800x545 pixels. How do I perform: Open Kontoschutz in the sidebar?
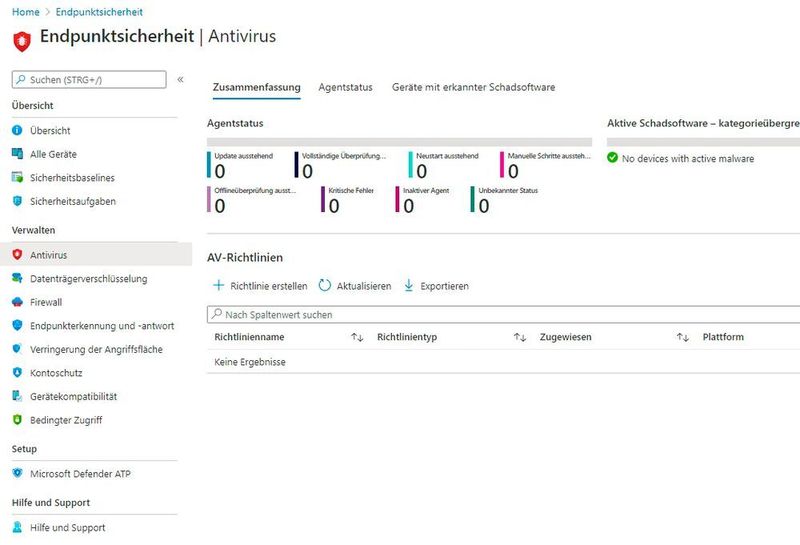click(x=56, y=373)
